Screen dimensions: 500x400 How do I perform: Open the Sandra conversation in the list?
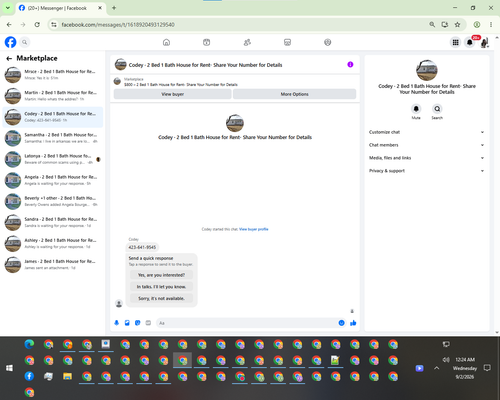coord(53,222)
